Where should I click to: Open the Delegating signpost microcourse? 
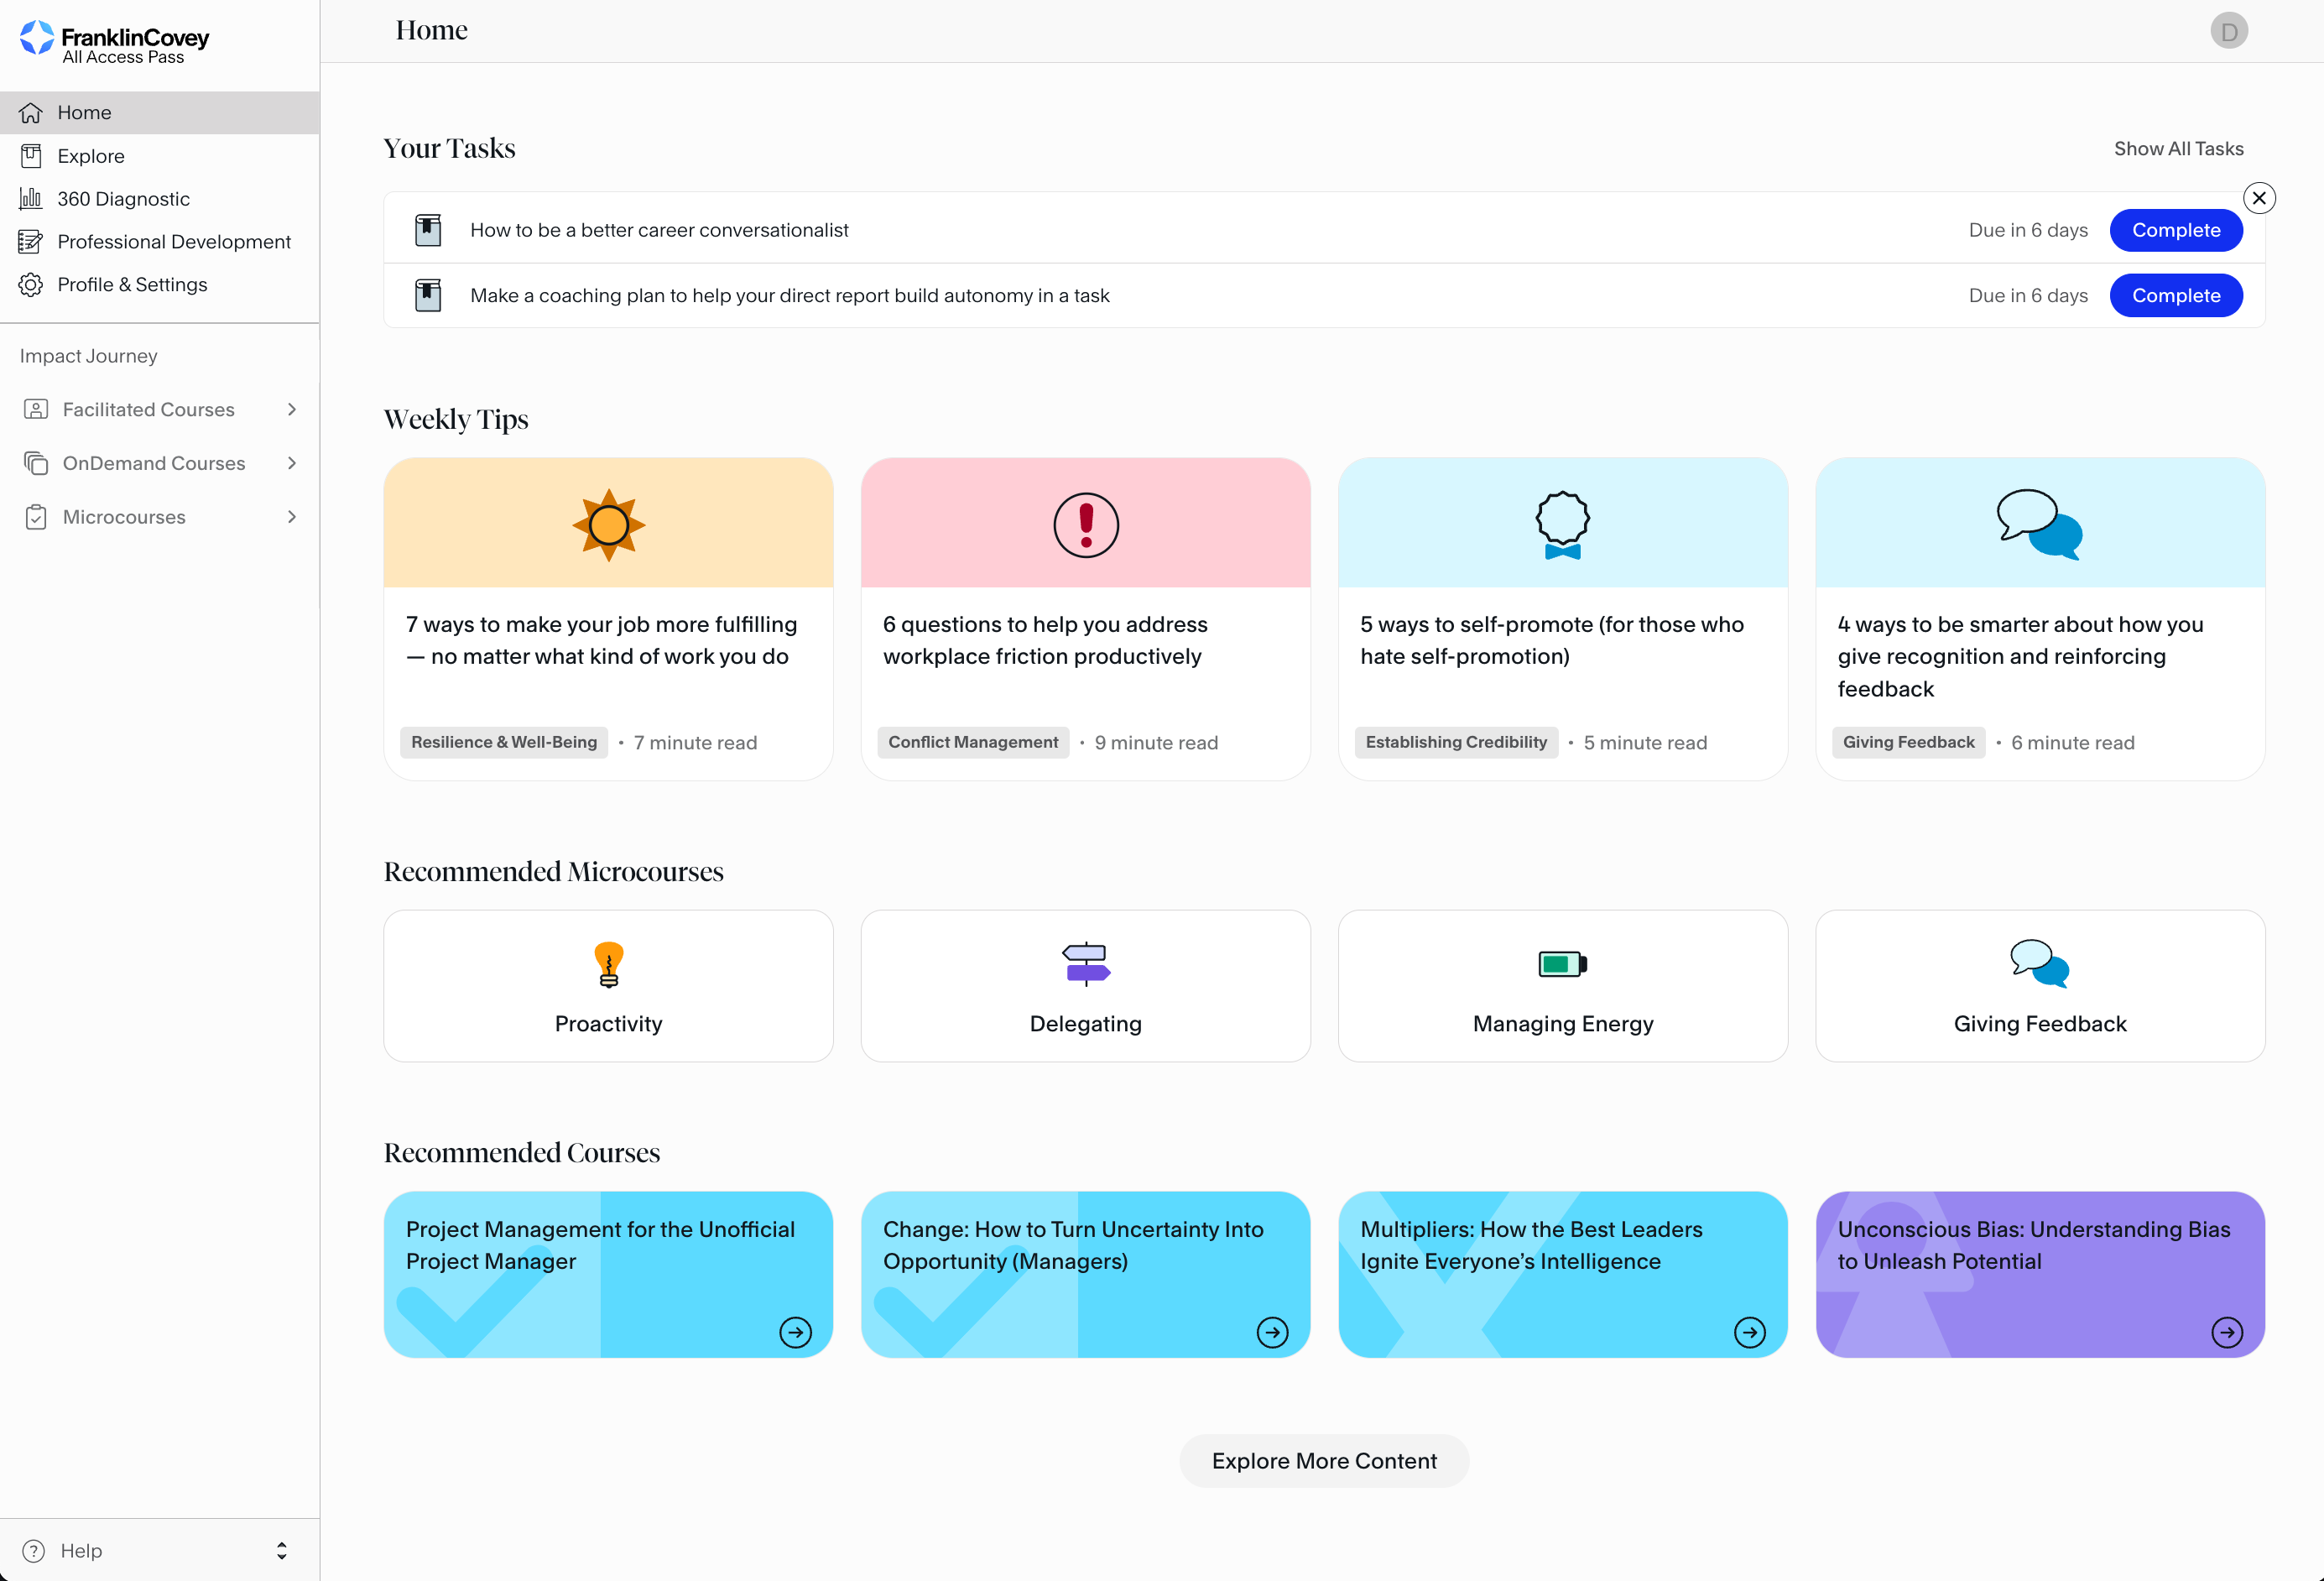[x=1085, y=985]
